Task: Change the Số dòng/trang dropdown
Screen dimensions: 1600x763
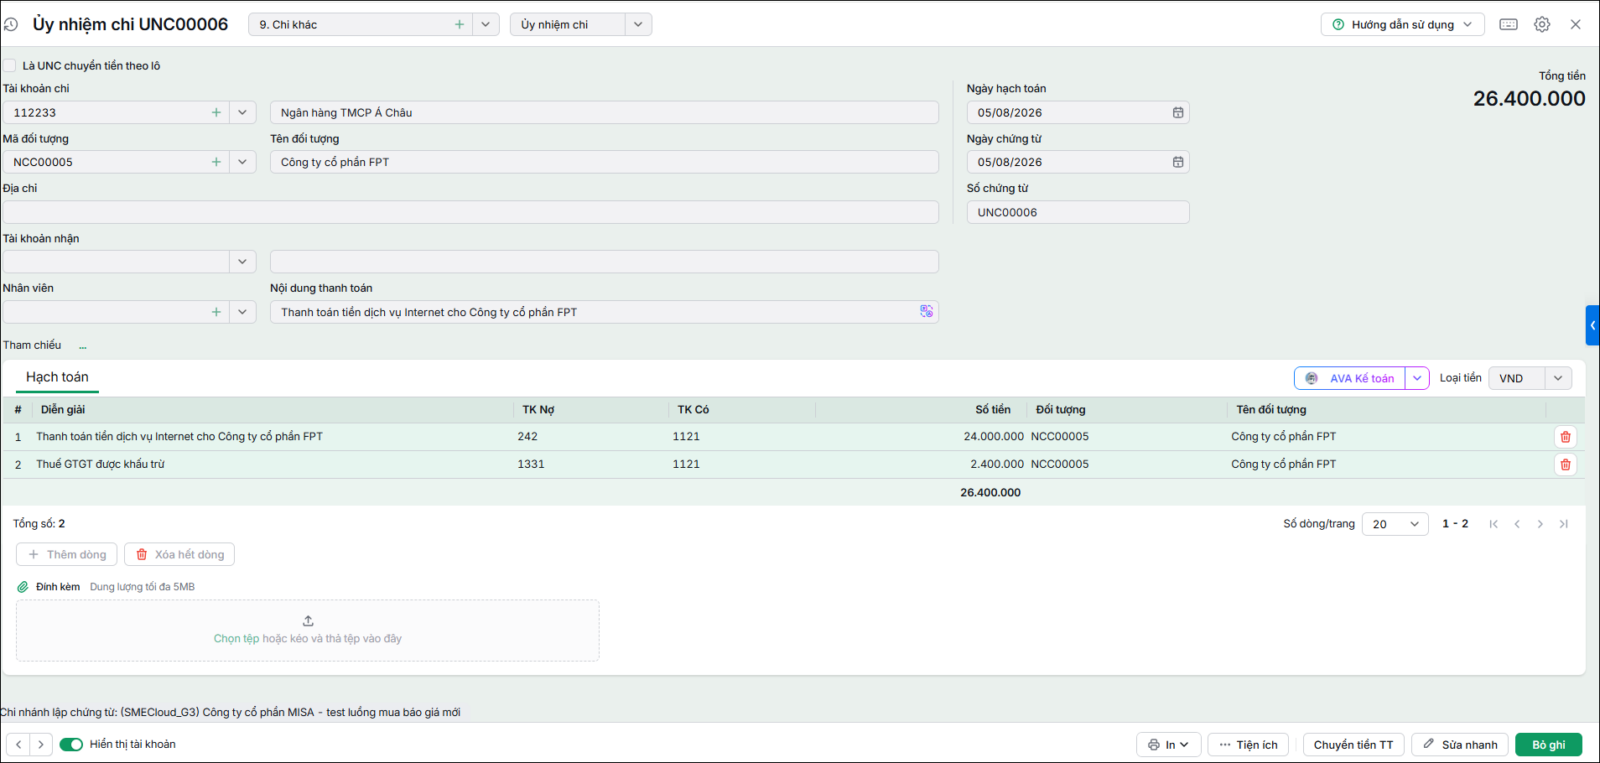Action: 1395,524
